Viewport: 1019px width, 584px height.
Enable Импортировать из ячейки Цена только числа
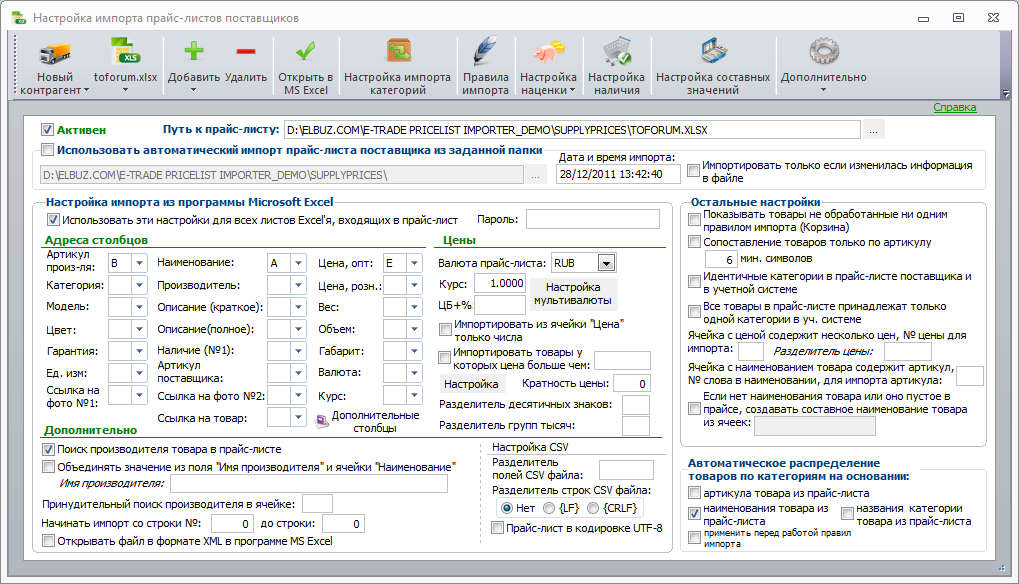(x=445, y=330)
